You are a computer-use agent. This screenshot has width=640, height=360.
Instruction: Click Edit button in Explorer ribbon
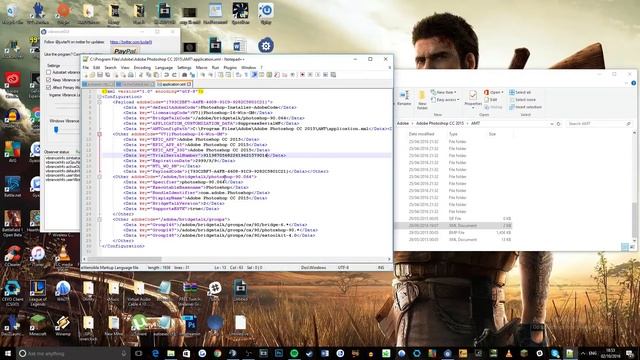click(x=490, y=100)
